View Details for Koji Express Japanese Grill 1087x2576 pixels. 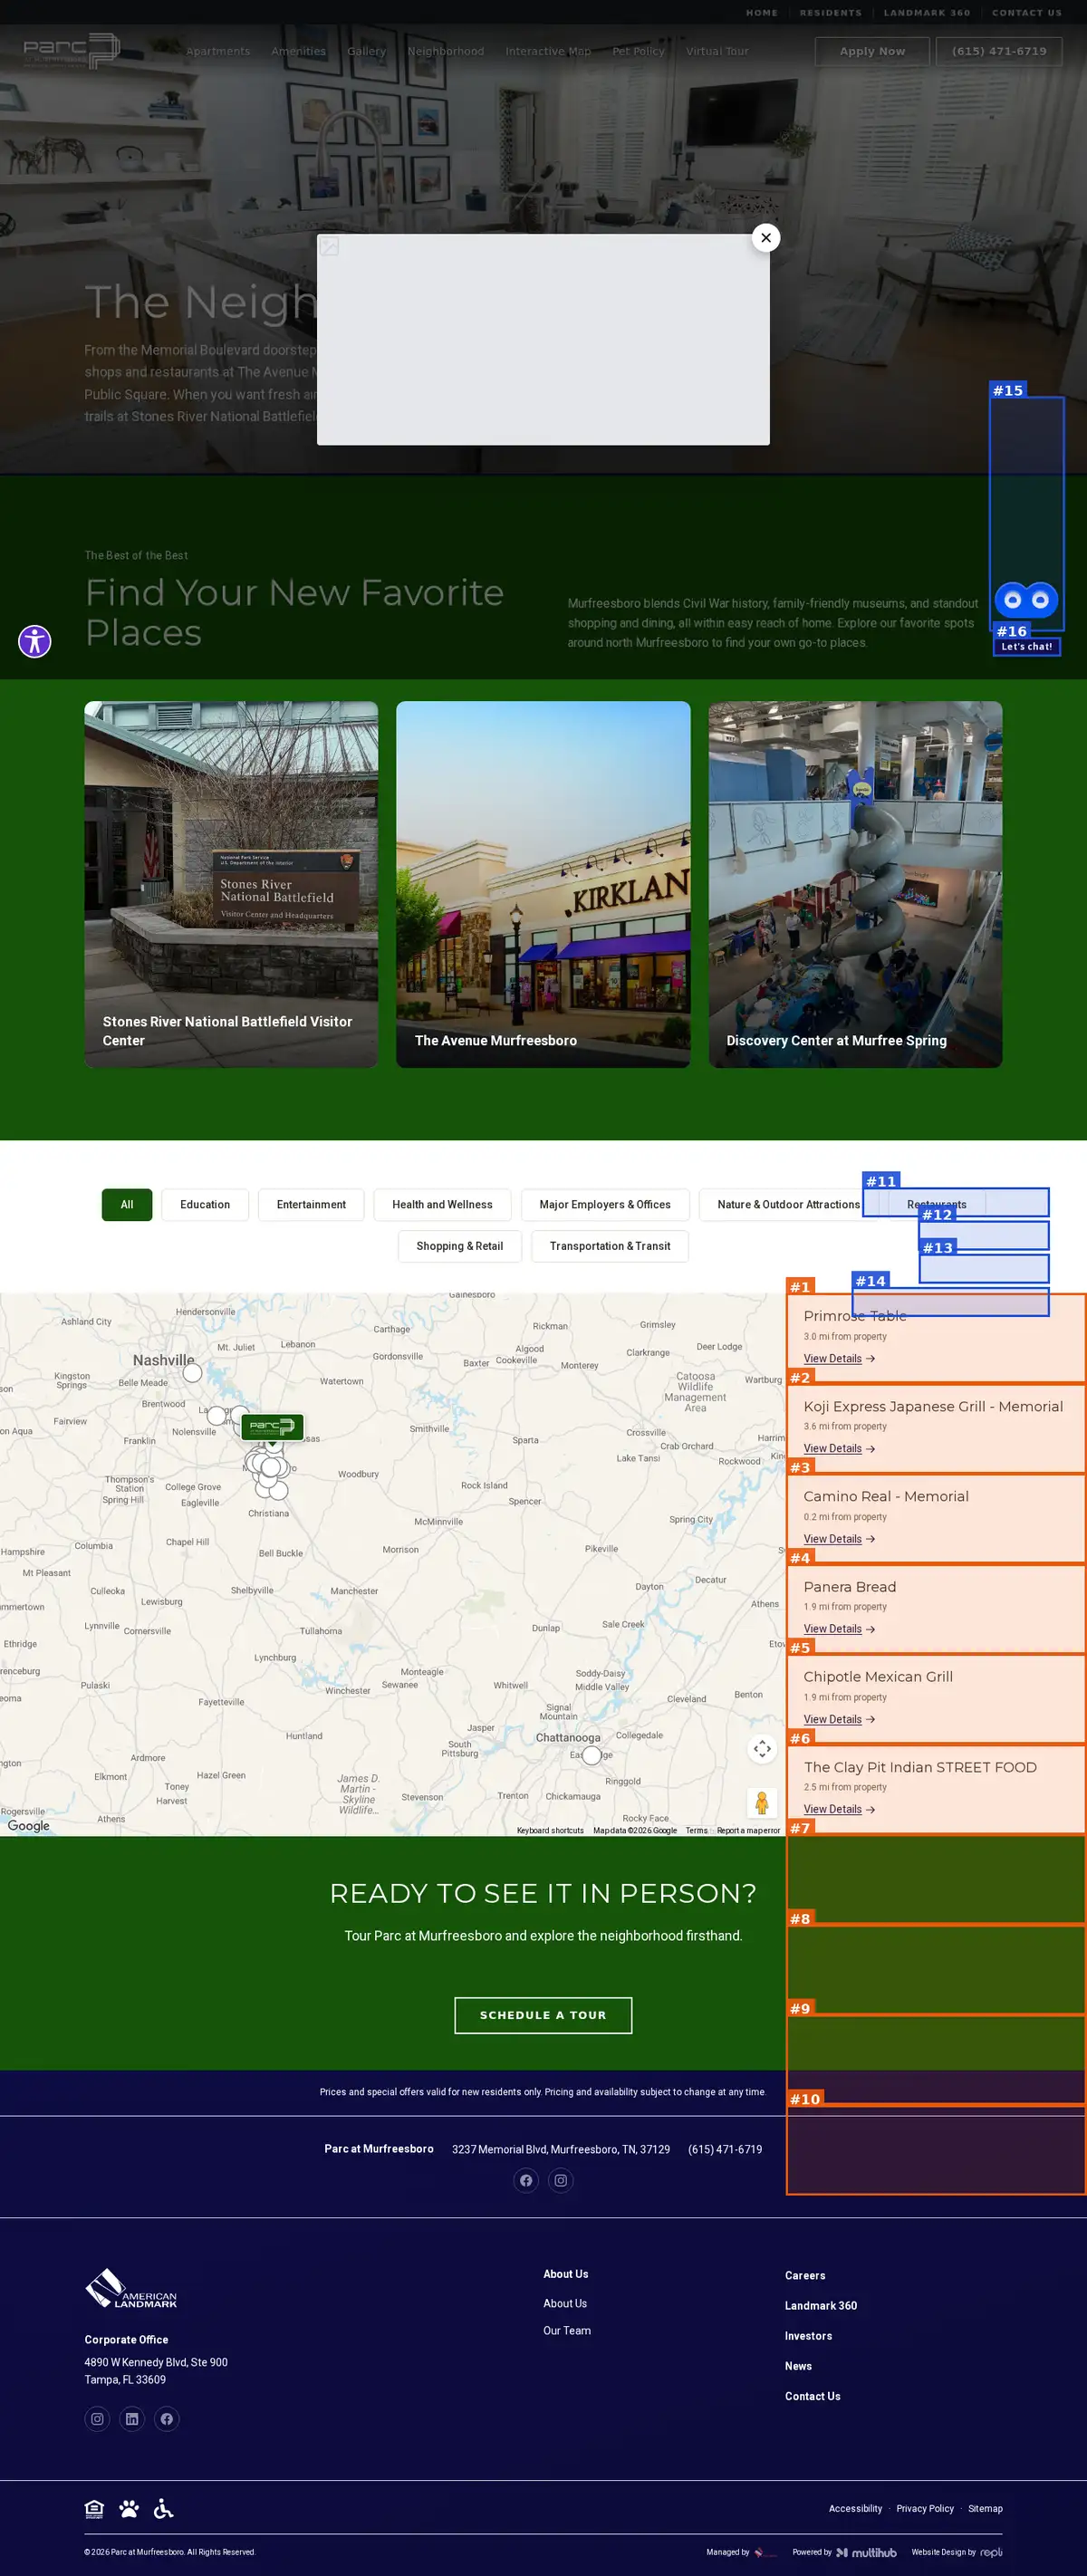pyautogui.click(x=839, y=1448)
